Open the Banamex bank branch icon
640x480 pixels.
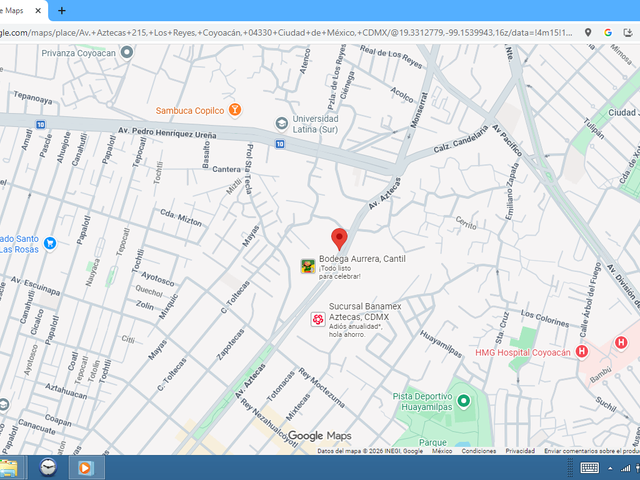tap(318, 319)
